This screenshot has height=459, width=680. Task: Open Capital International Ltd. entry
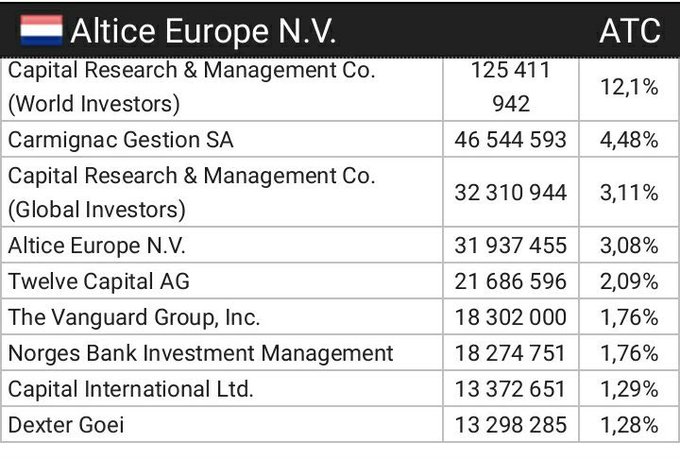coord(131,389)
